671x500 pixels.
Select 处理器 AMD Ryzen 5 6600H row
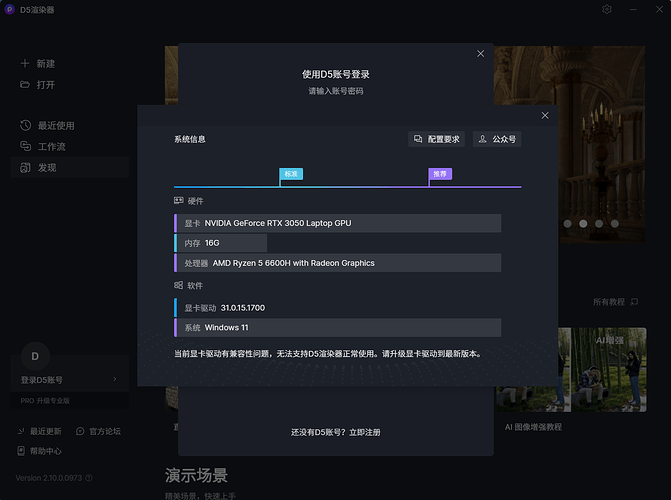[x=338, y=263]
